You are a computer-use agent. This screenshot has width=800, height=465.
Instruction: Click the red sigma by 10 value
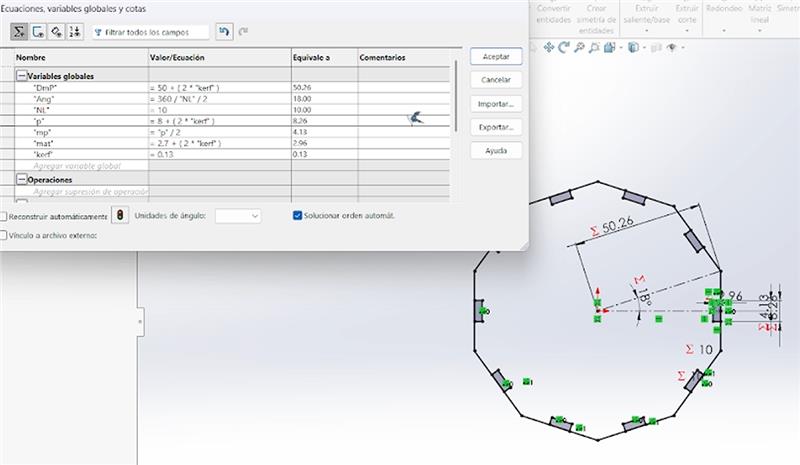click(690, 349)
